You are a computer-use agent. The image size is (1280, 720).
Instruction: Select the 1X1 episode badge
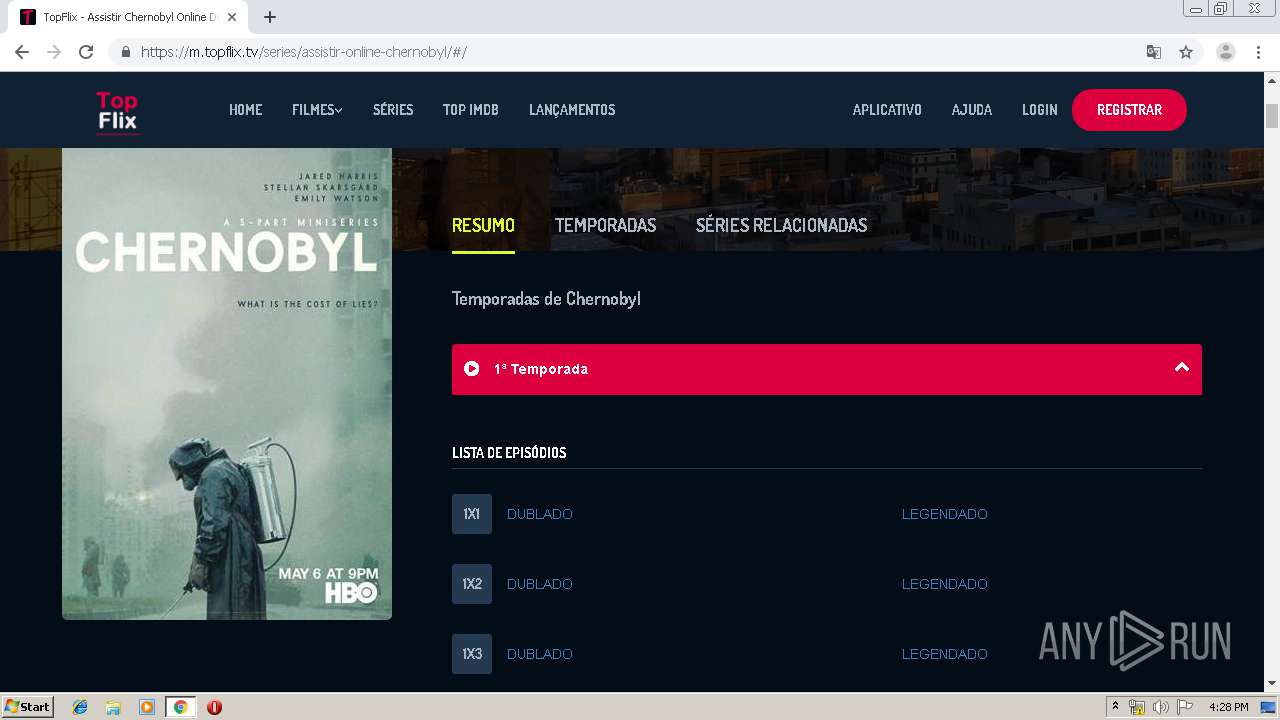point(472,514)
